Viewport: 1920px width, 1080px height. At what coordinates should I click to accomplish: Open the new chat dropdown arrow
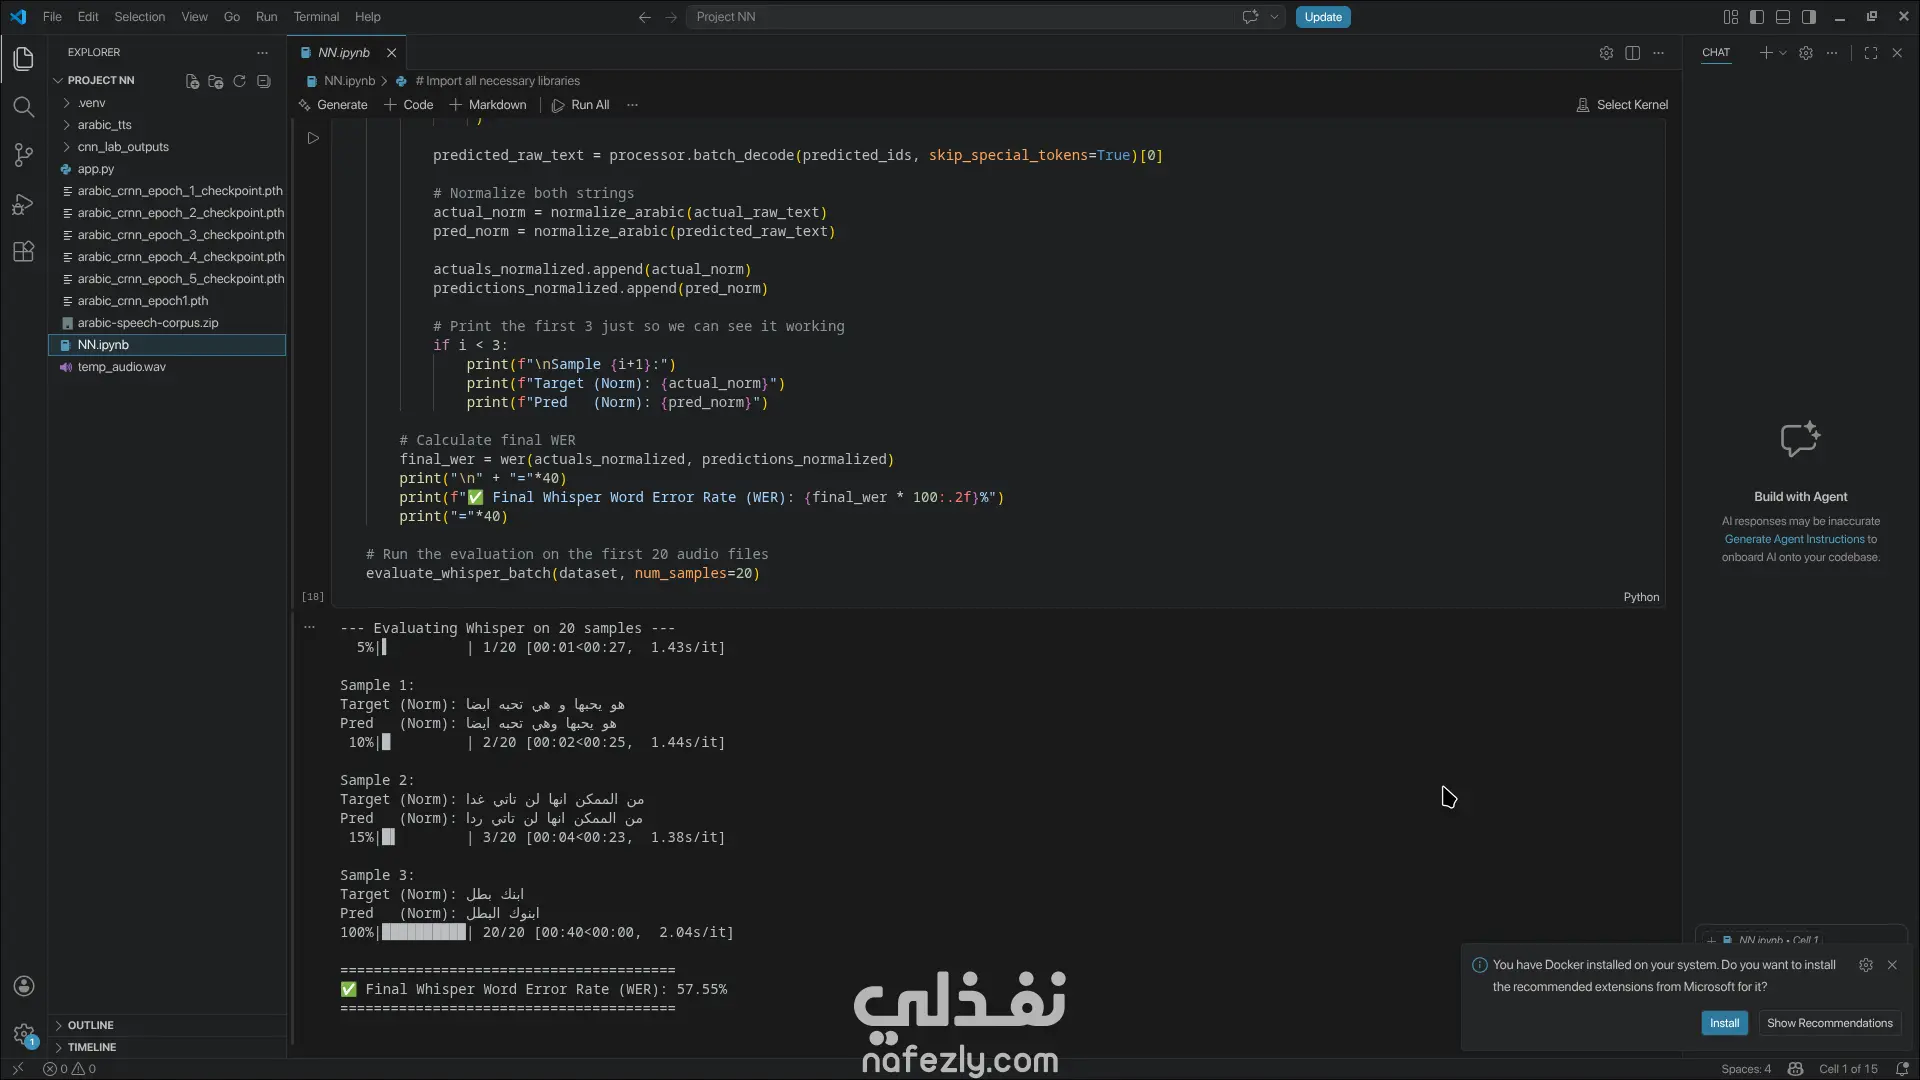(x=1782, y=53)
